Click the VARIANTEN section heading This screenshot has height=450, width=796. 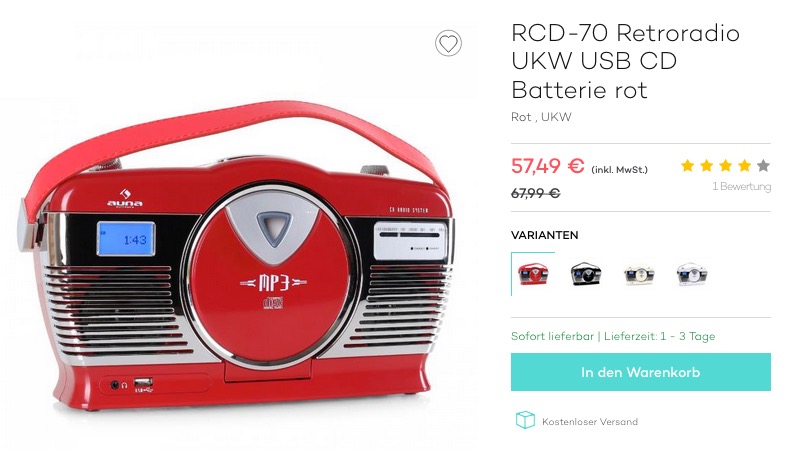[x=545, y=235]
